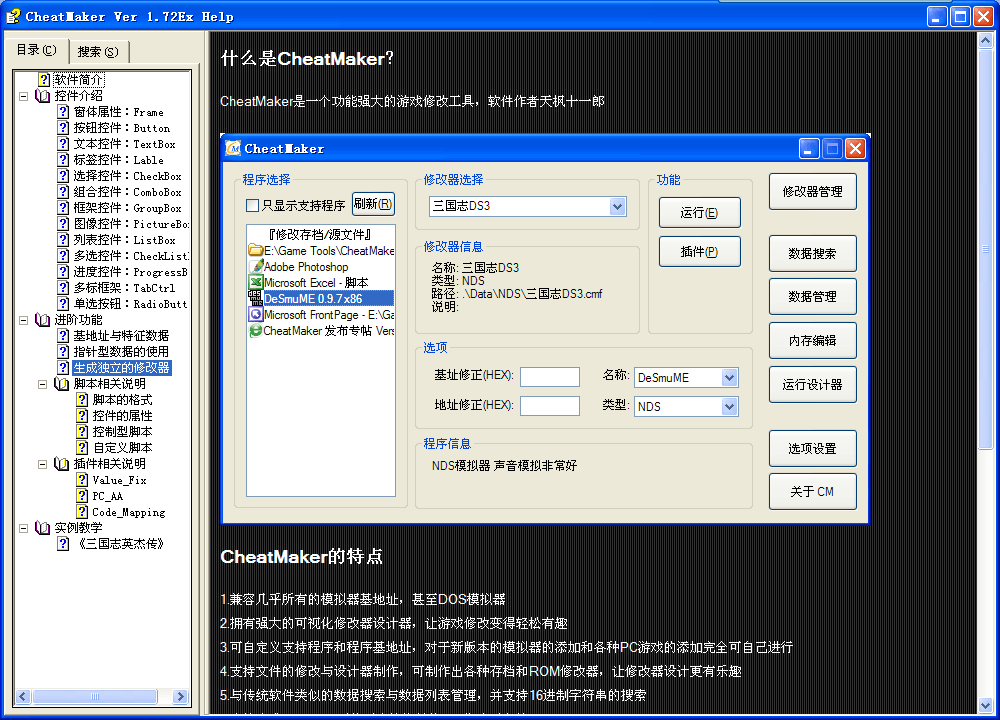The image size is (1000, 720).
Task: Click the page icon beside PC_AA
Action: click(82, 496)
